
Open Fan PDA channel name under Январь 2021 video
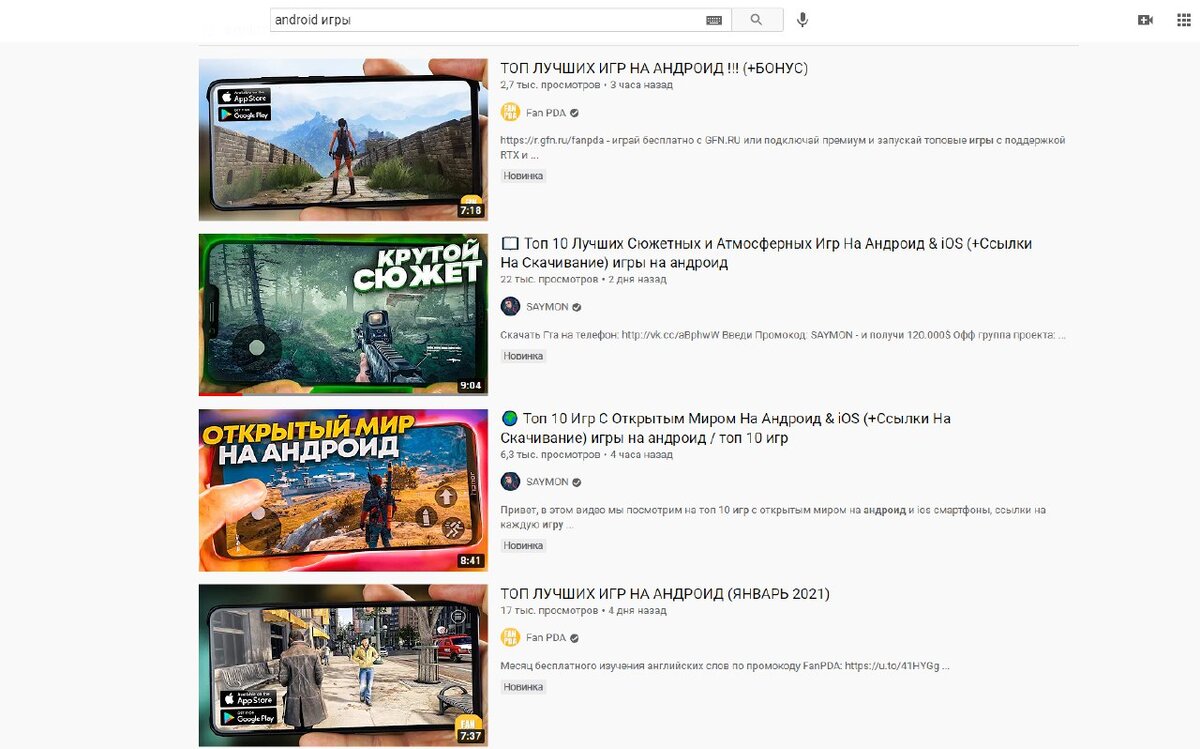pyautogui.click(x=546, y=637)
